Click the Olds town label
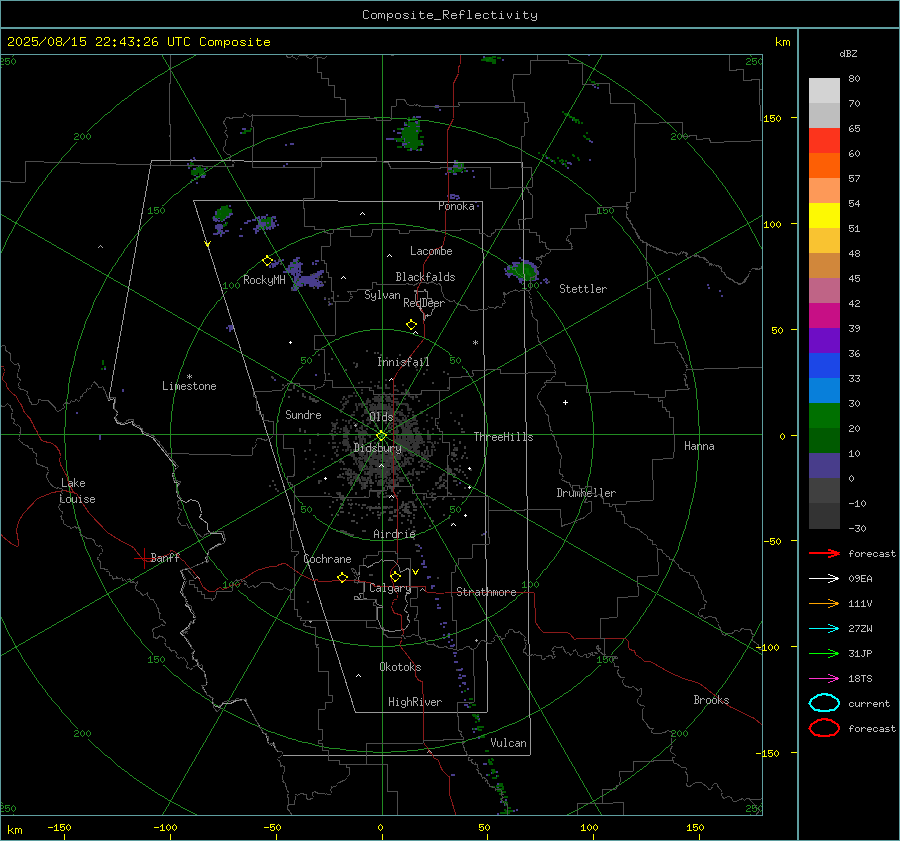Screen dimensions: 900x841 (381, 417)
